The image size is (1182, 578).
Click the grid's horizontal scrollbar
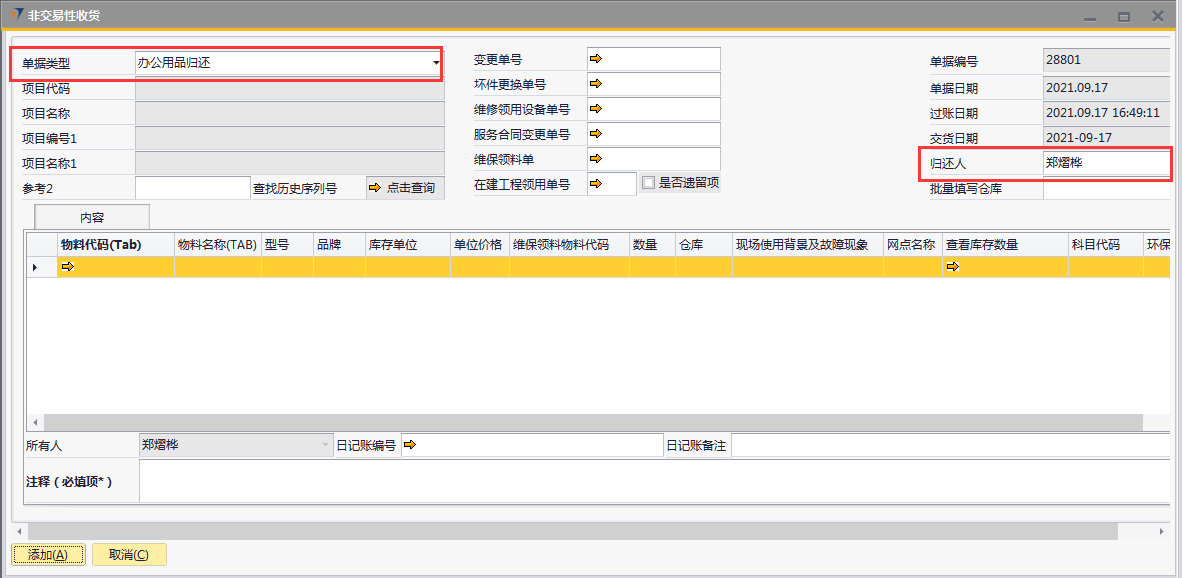[600, 423]
